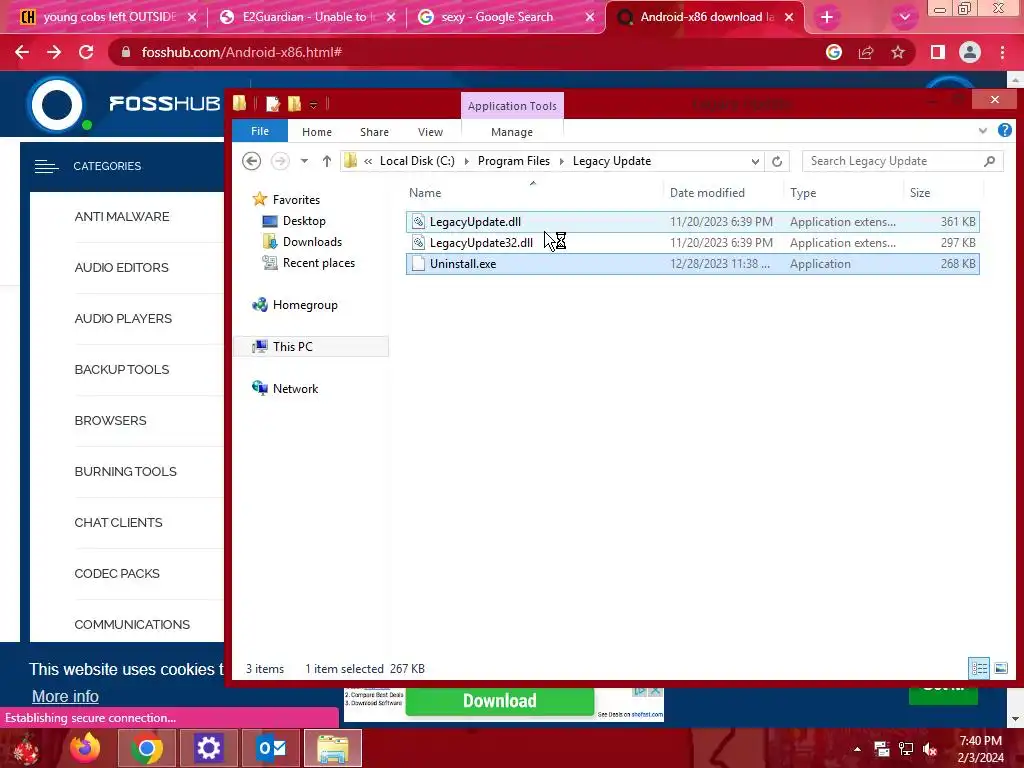The image size is (1024, 768).
Task: Open the recent locations dropdown arrow
Action: [x=304, y=161]
